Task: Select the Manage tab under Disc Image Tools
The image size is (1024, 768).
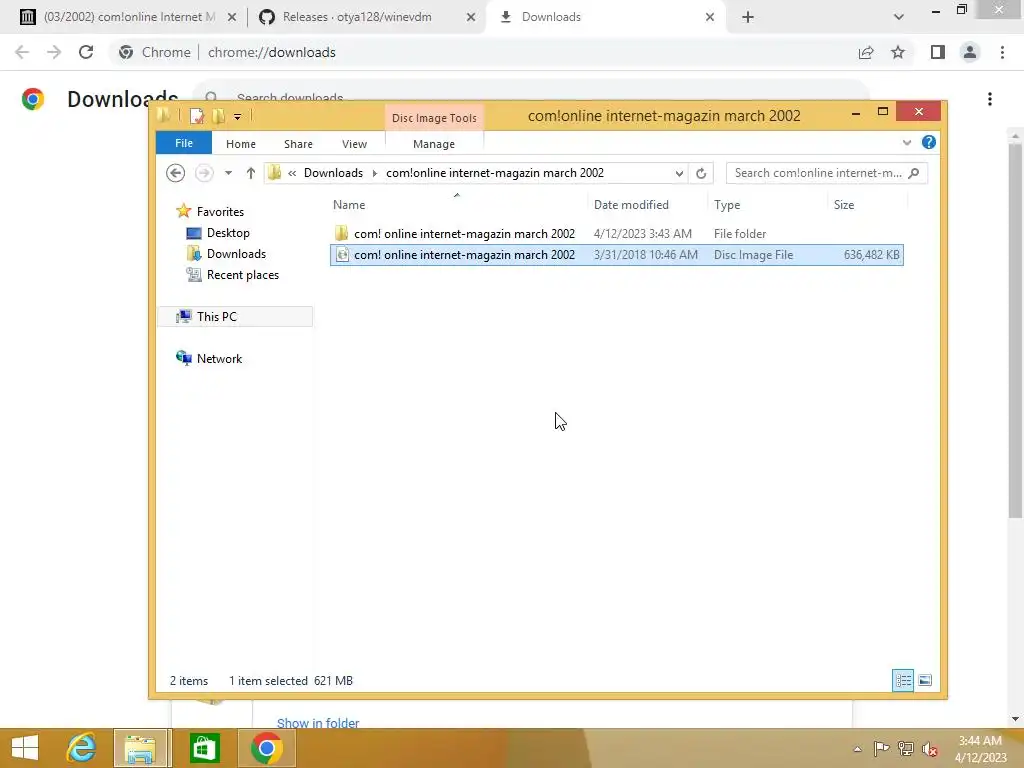Action: (434, 144)
